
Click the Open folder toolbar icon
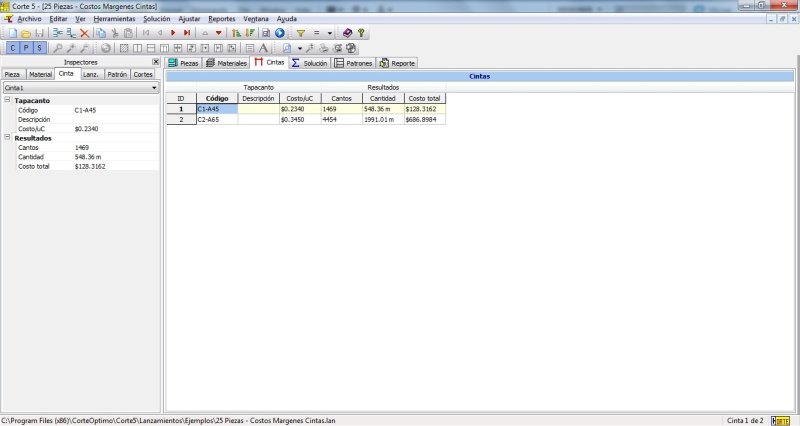click(25, 33)
